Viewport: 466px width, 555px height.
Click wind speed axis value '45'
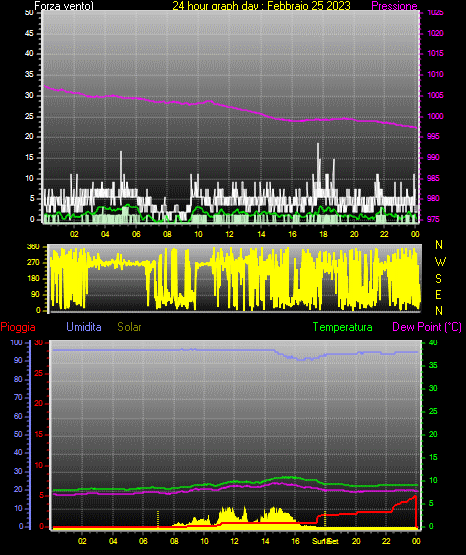(29, 33)
